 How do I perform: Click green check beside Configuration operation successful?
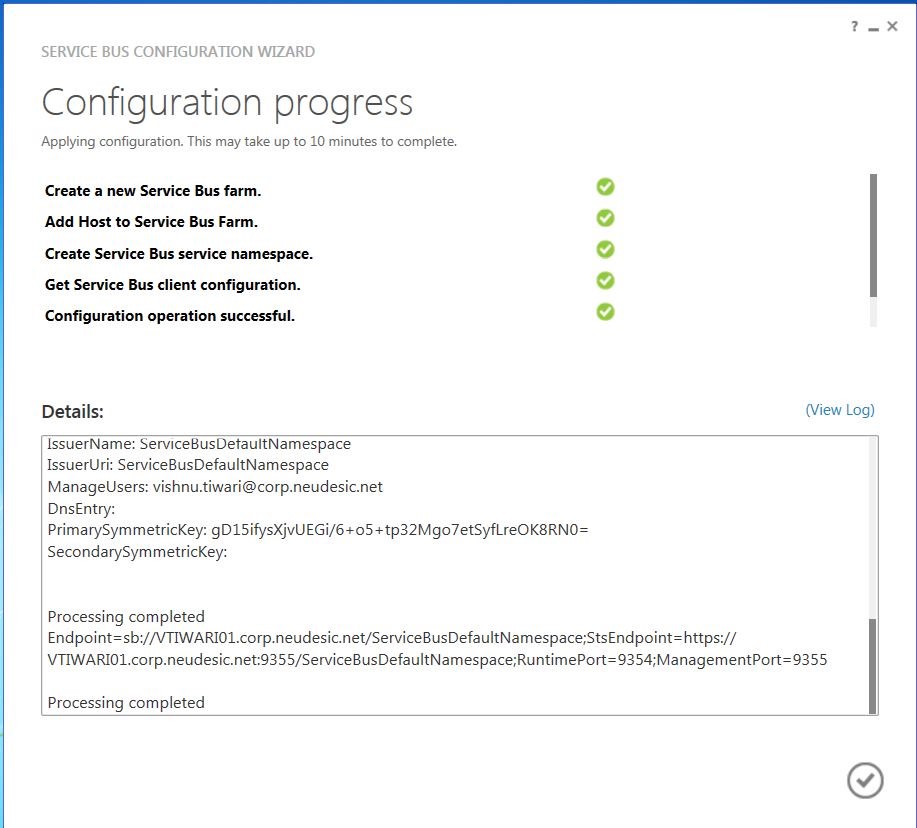(605, 312)
